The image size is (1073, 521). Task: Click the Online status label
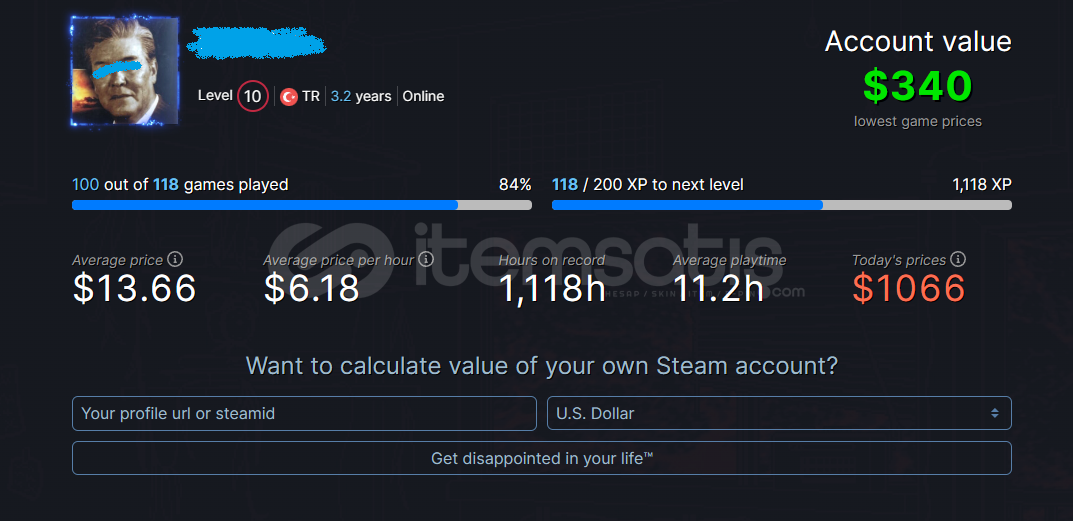point(423,97)
